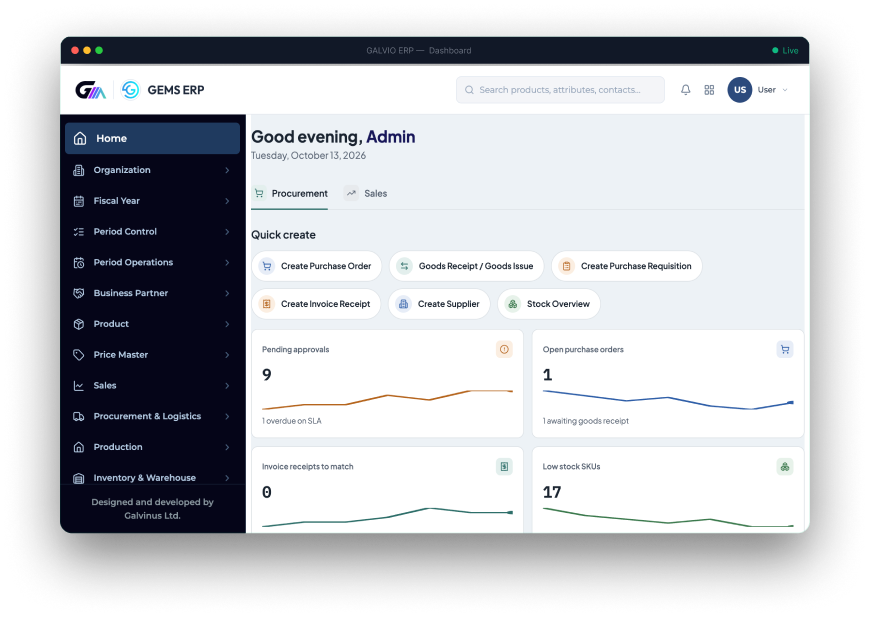Click the Invoice receipts to match icon

tap(504, 467)
